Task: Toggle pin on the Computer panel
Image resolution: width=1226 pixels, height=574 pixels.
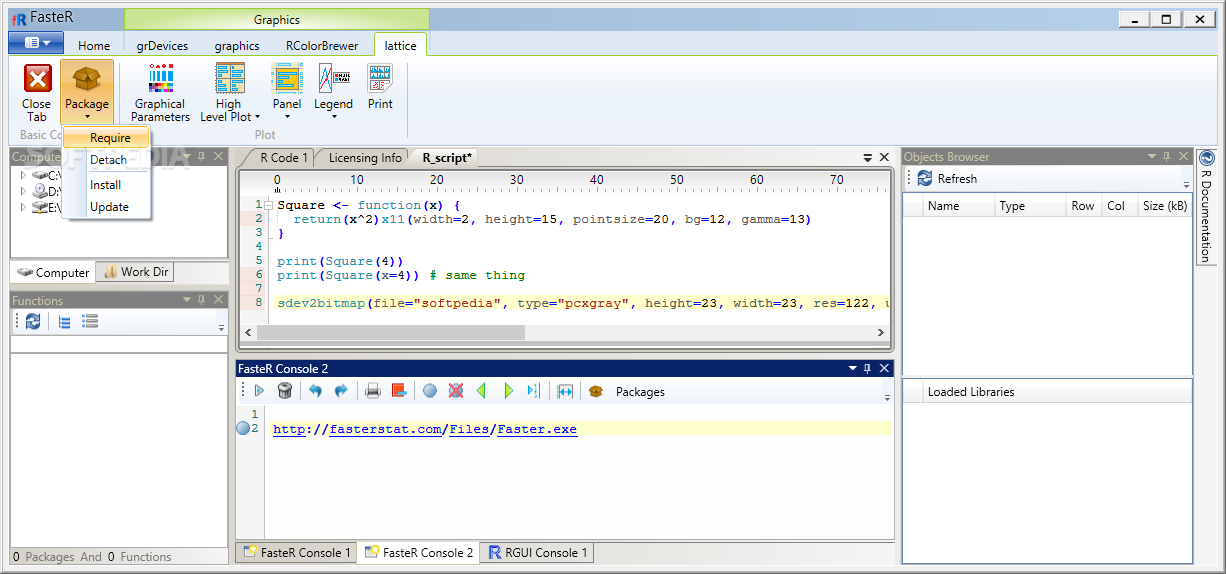Action: click(202, 157)
